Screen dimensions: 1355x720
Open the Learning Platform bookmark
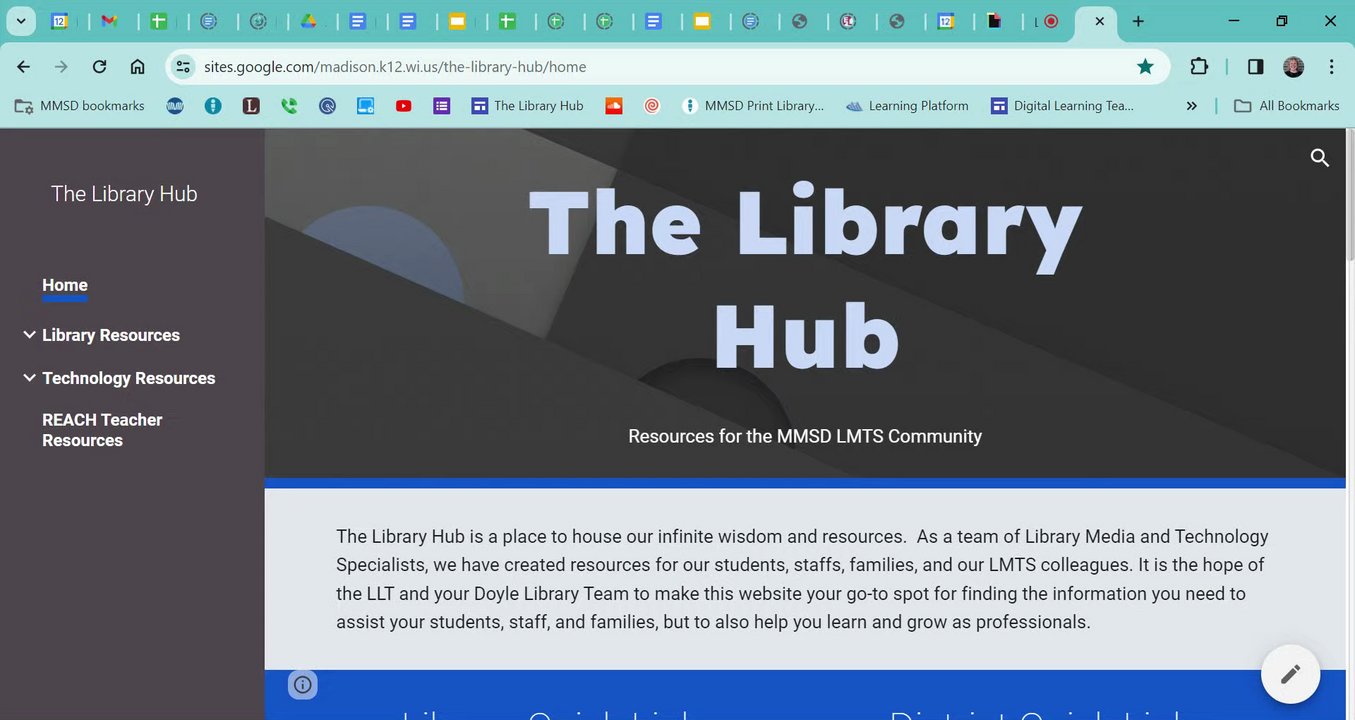point(907,105)
